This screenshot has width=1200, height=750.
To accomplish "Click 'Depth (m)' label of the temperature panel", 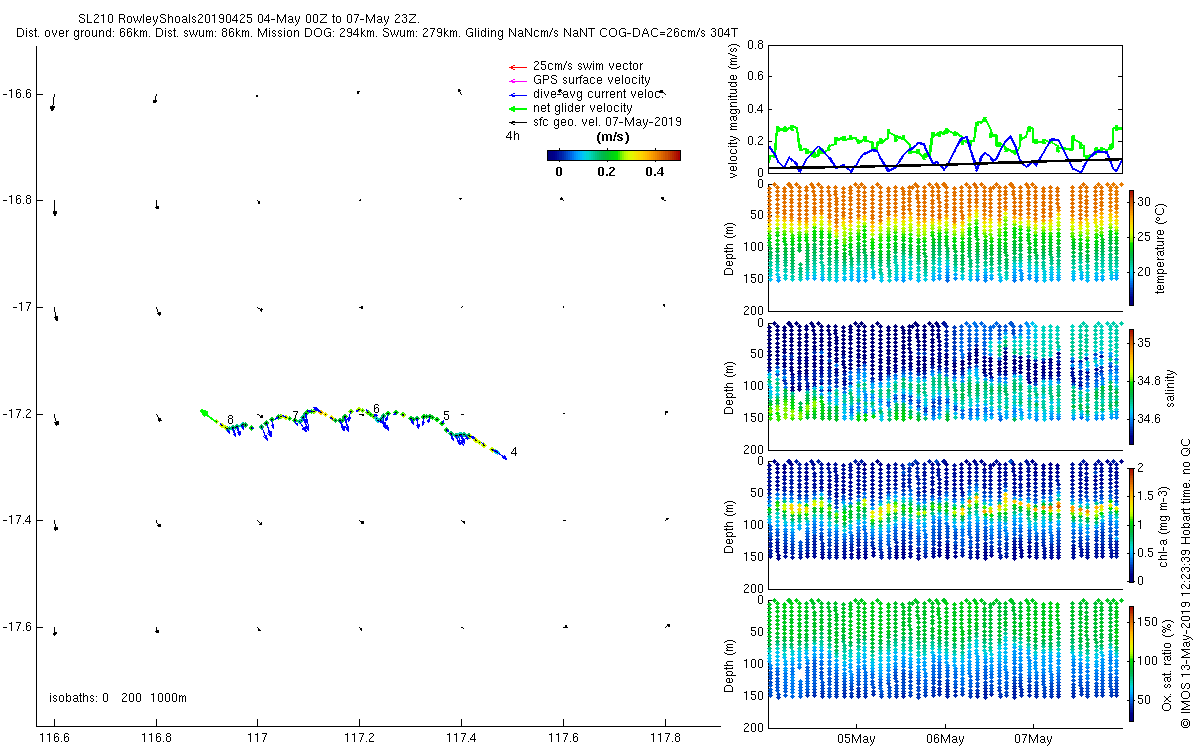I will point(731,247).
